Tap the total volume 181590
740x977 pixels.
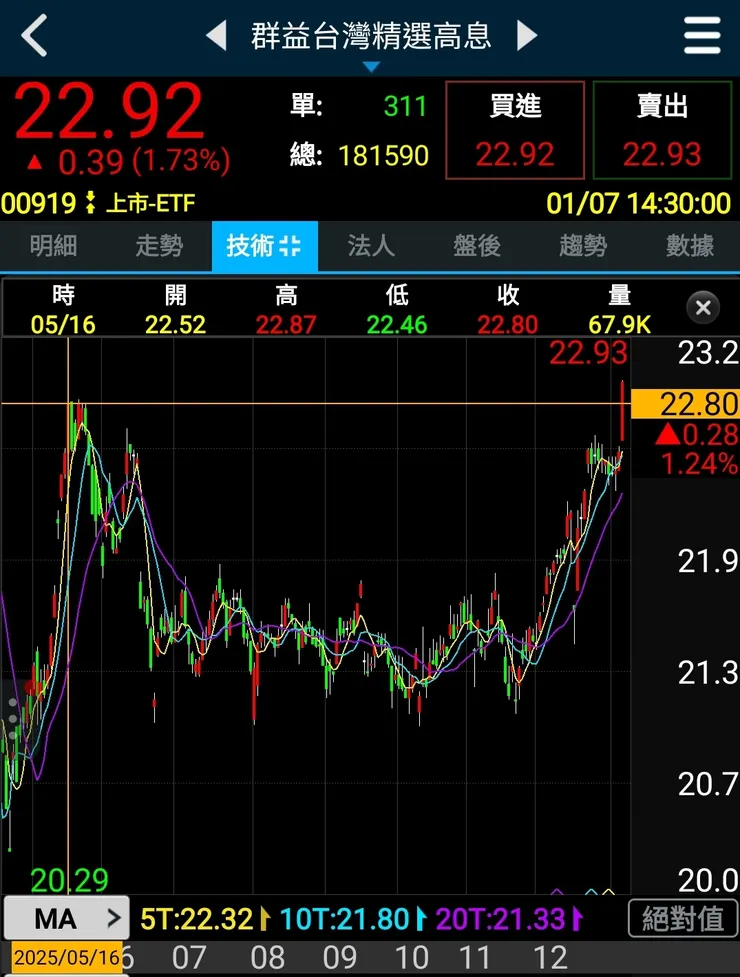pos(384,156)
